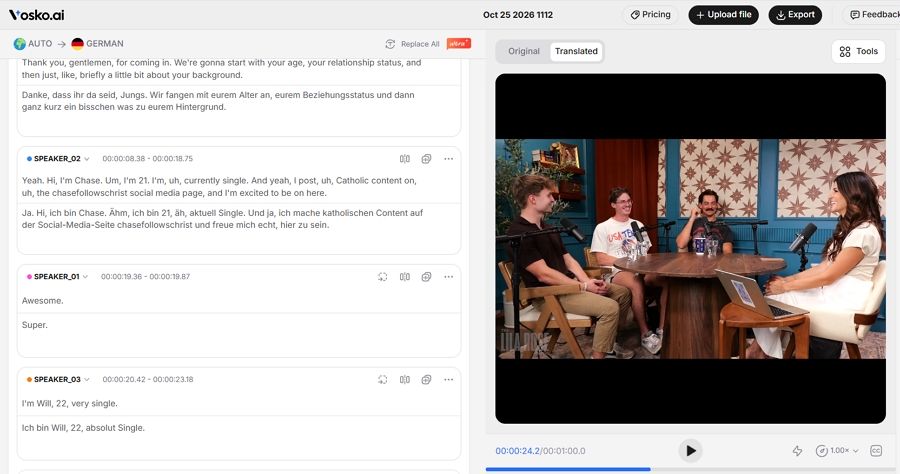
Task: Open the Tools panel
Action: tap(858, 52)
